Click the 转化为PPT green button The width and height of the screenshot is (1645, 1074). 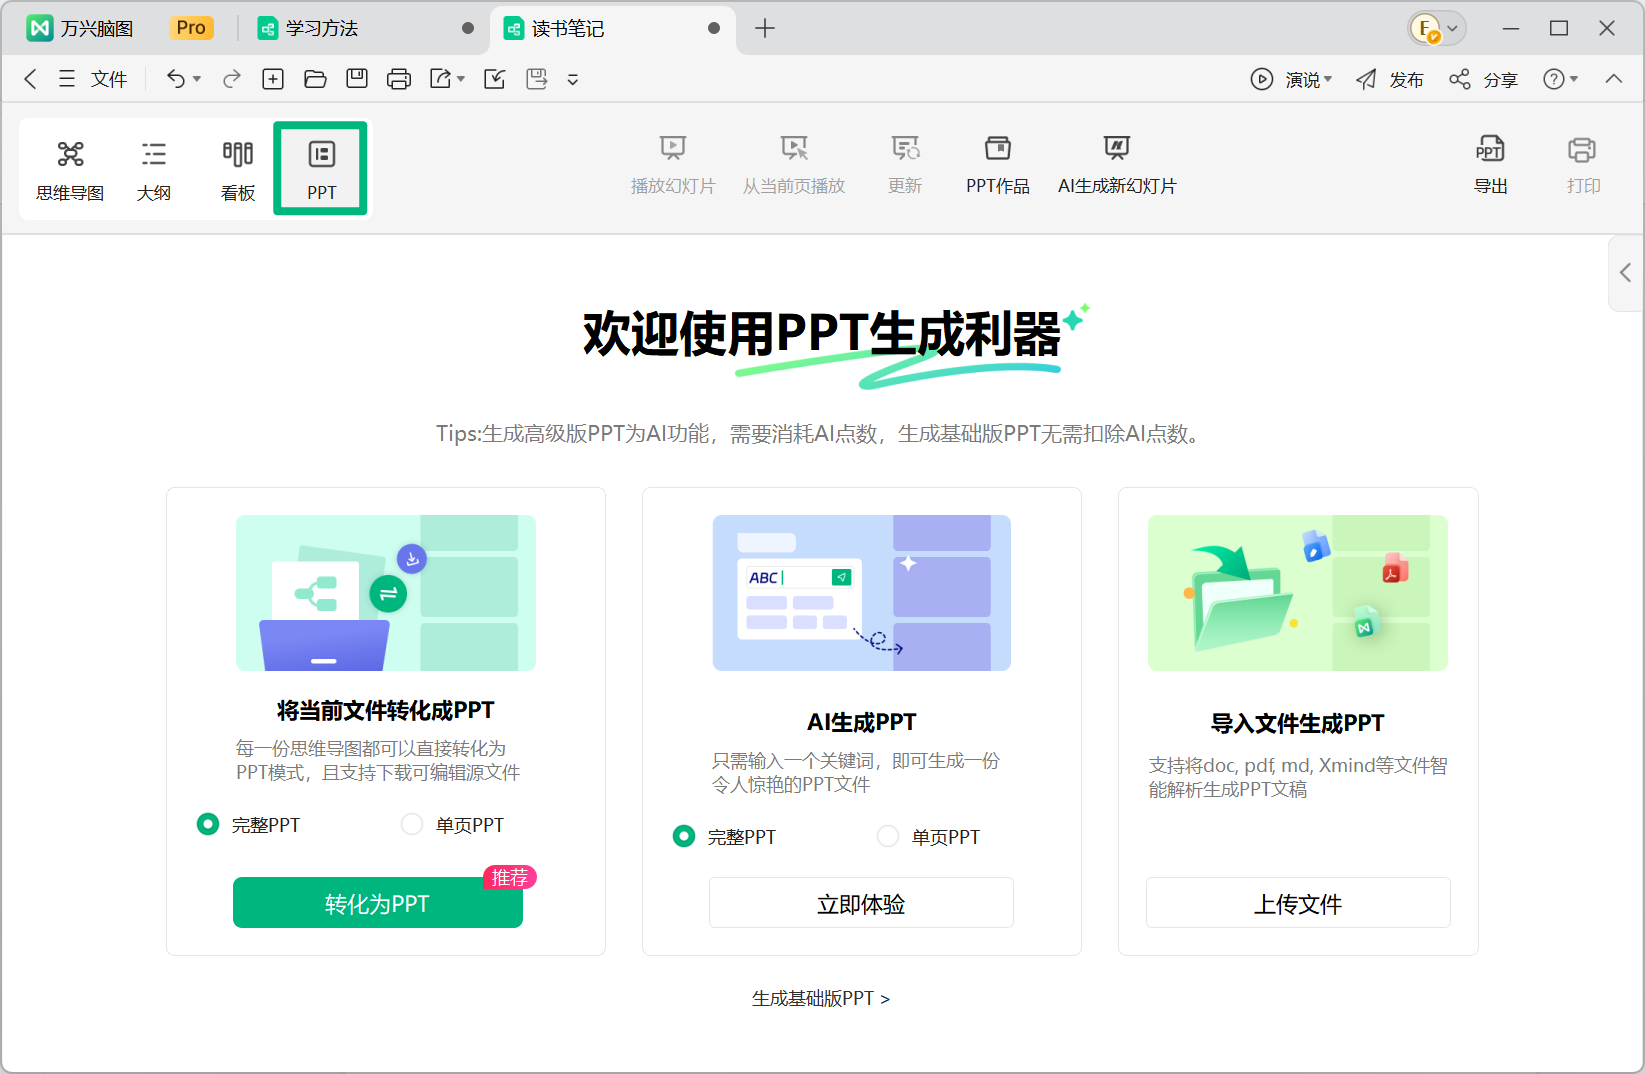tap(378, 903)
